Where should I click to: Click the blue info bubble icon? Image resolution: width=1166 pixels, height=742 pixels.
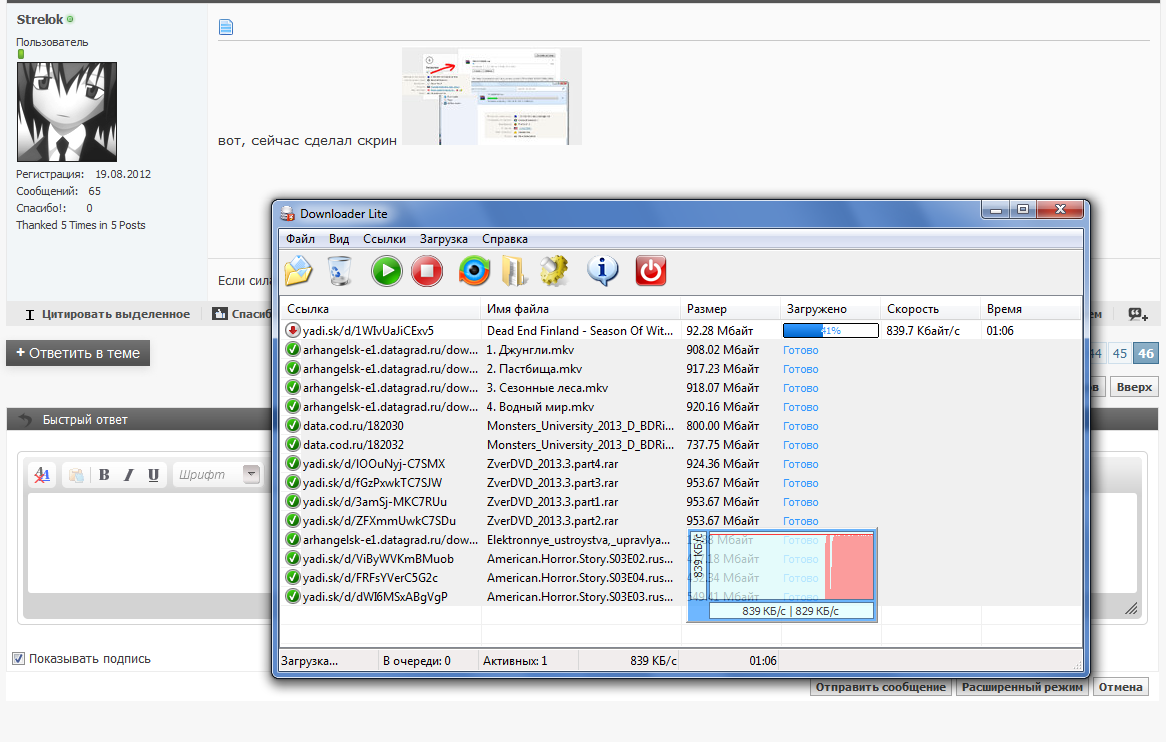point(603,271)
